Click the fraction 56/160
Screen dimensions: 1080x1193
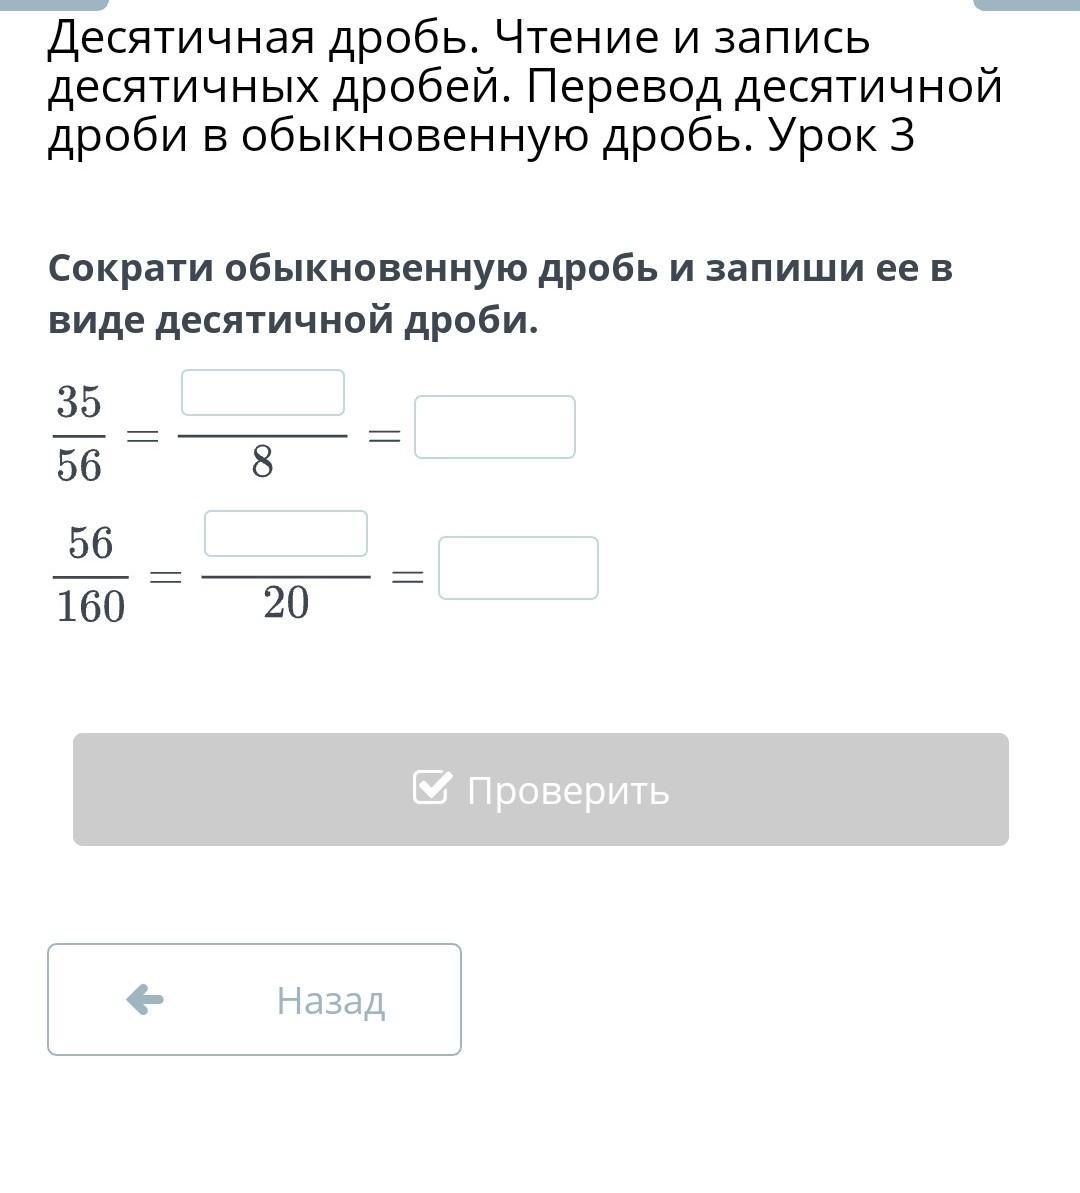coord(90,575)
